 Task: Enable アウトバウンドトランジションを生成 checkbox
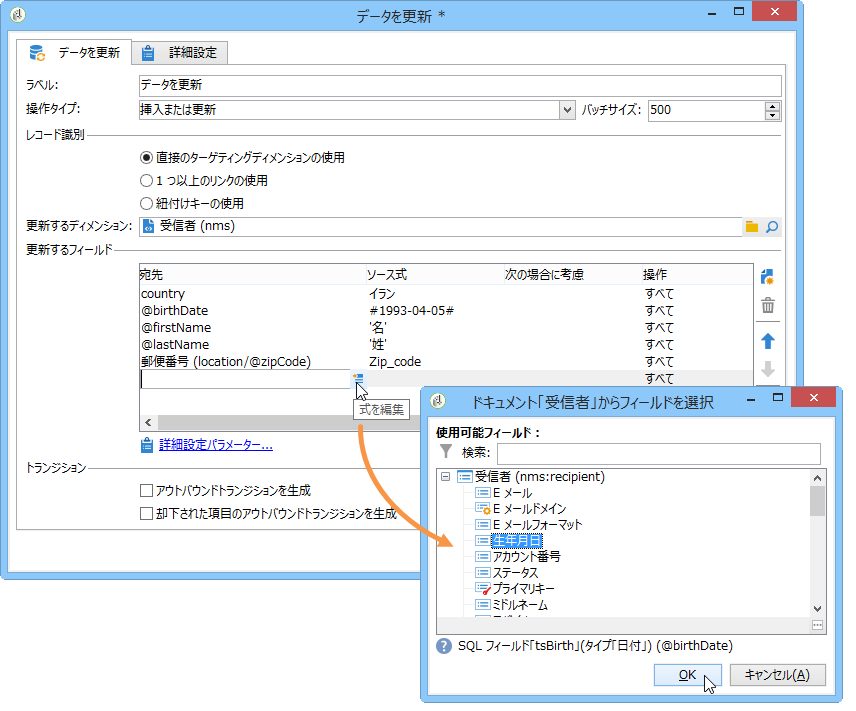tap(146, 490)
